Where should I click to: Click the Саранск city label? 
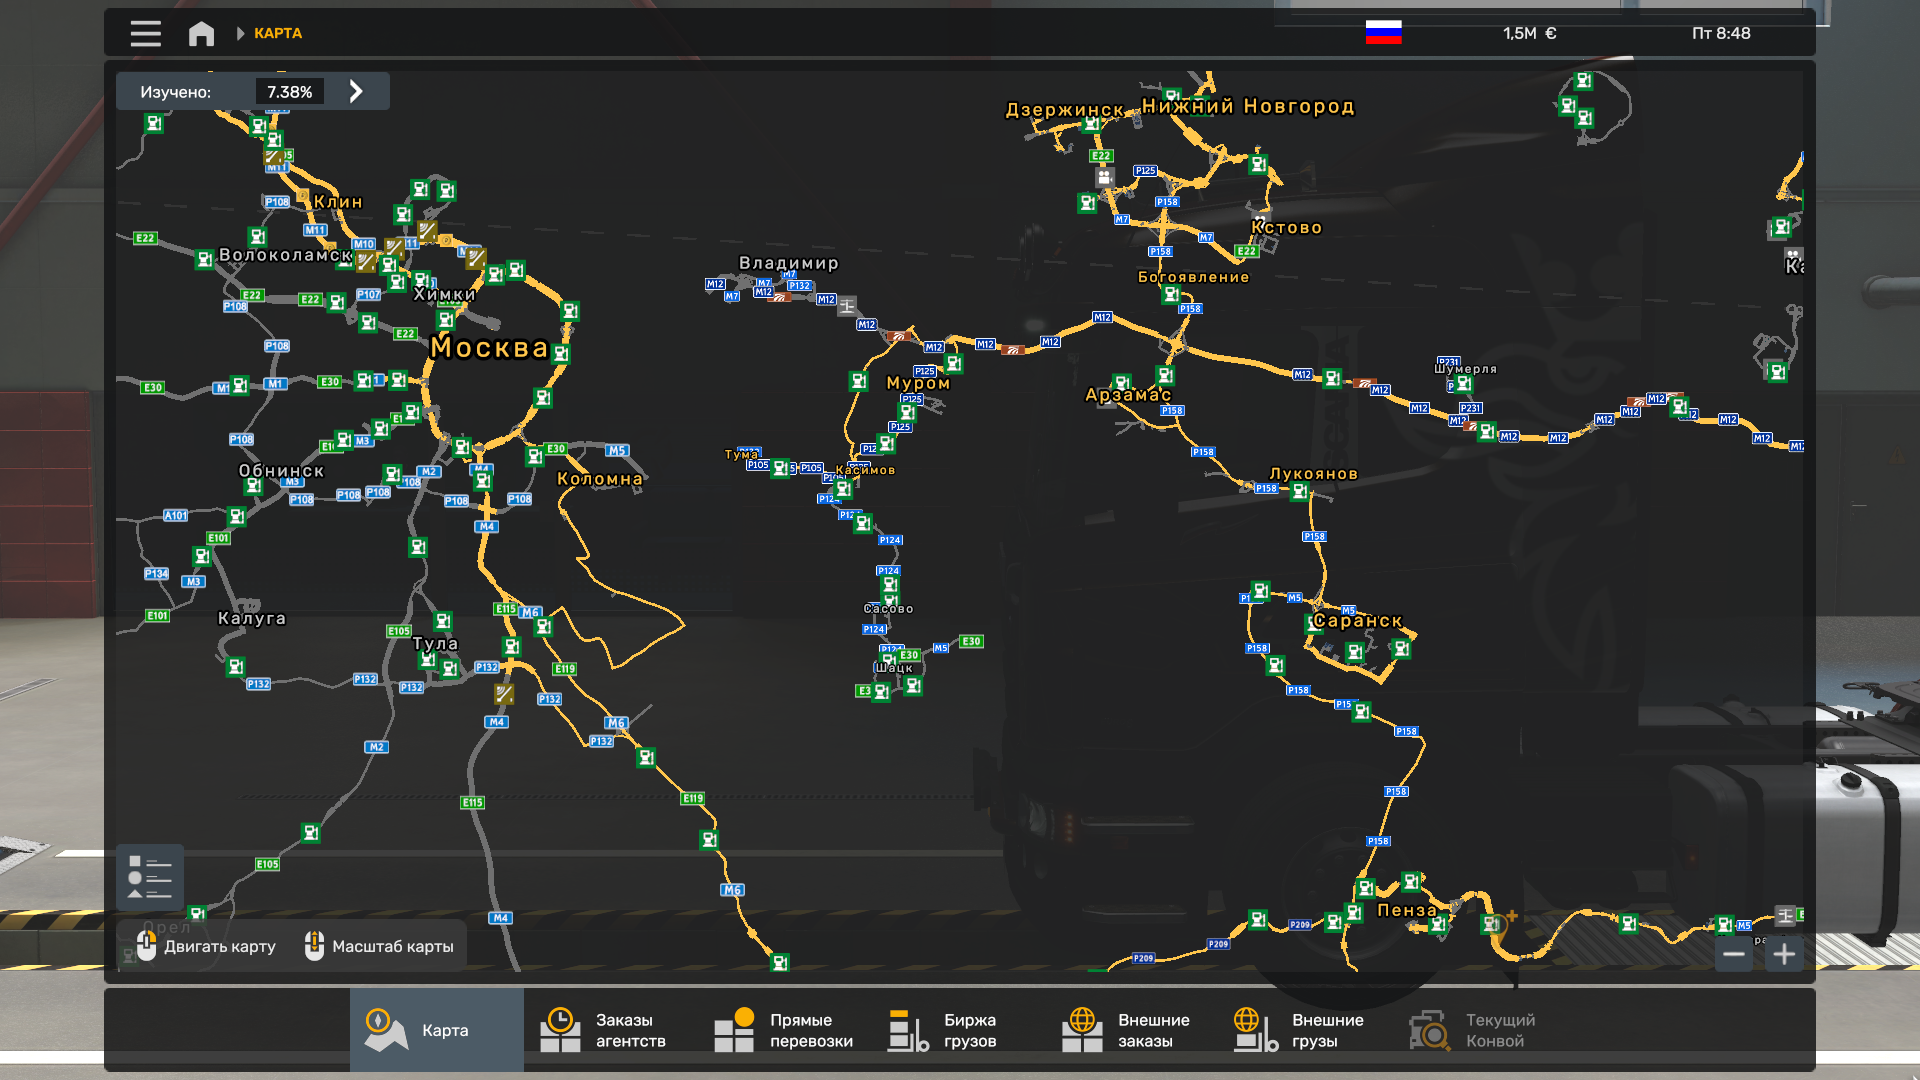[1358, 620]
